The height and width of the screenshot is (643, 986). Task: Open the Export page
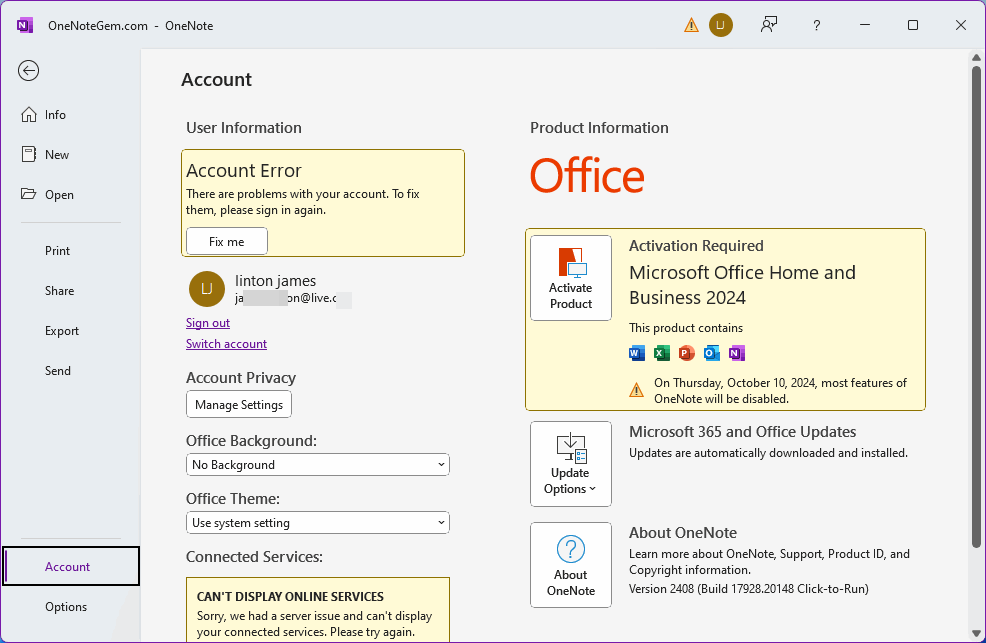(70, 331)
